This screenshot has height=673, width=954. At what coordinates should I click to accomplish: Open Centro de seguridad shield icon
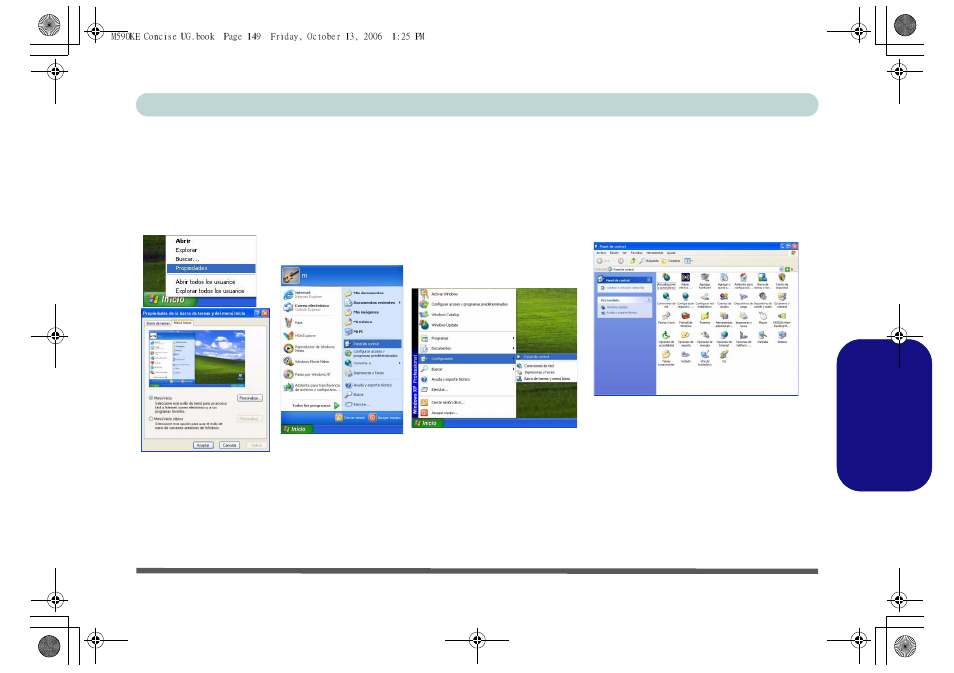coord(781,277)
